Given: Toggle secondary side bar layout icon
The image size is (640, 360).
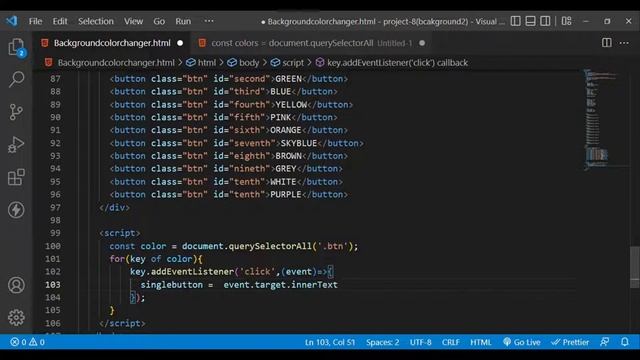Looking at the screenshot, I should [545, 21].
